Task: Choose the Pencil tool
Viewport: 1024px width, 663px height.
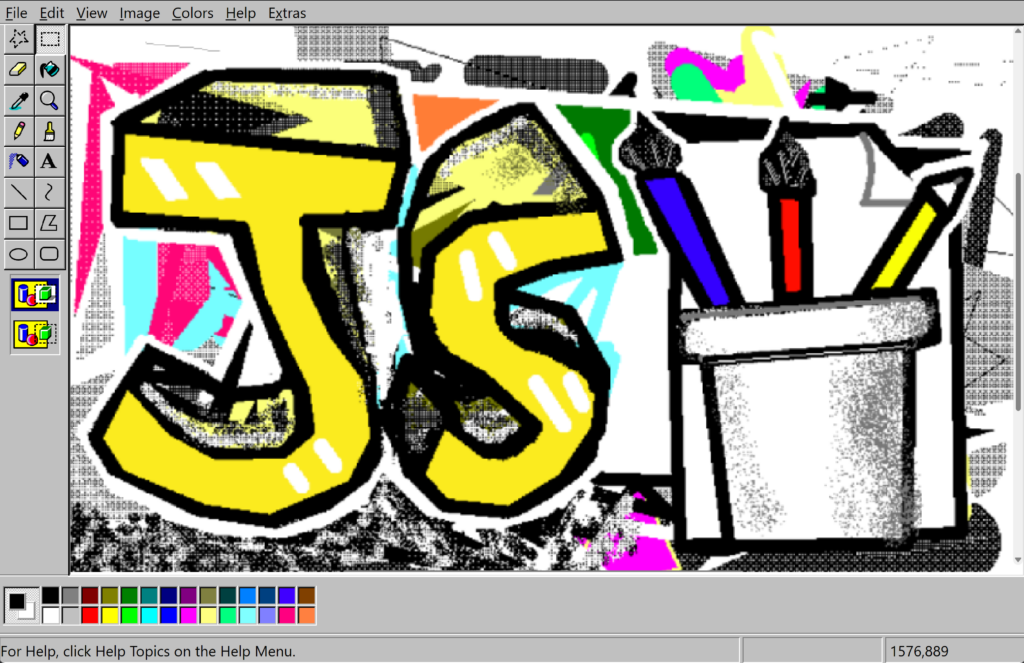Action: (19, 131)
